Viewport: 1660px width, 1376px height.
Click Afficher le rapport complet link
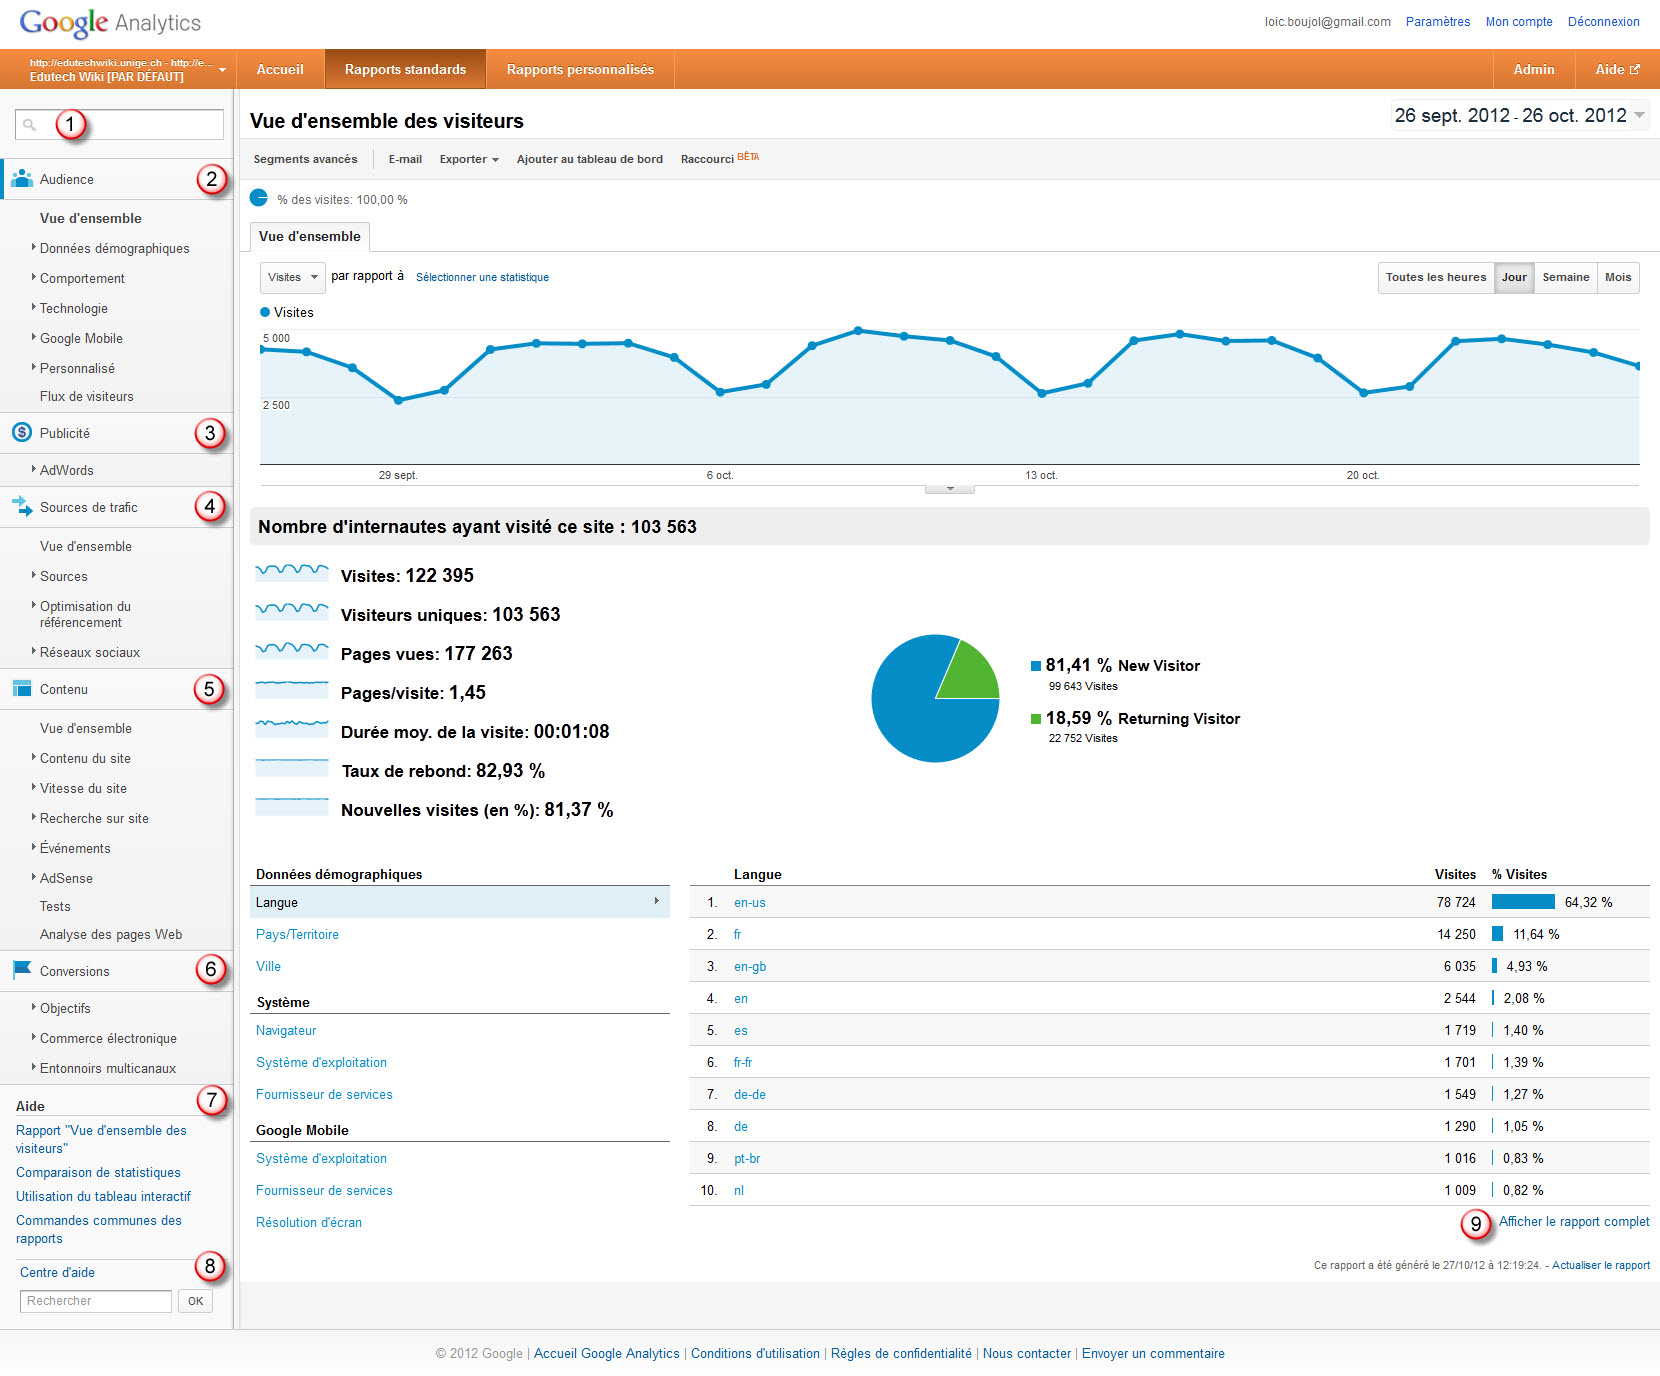tap(1574, 1221)
